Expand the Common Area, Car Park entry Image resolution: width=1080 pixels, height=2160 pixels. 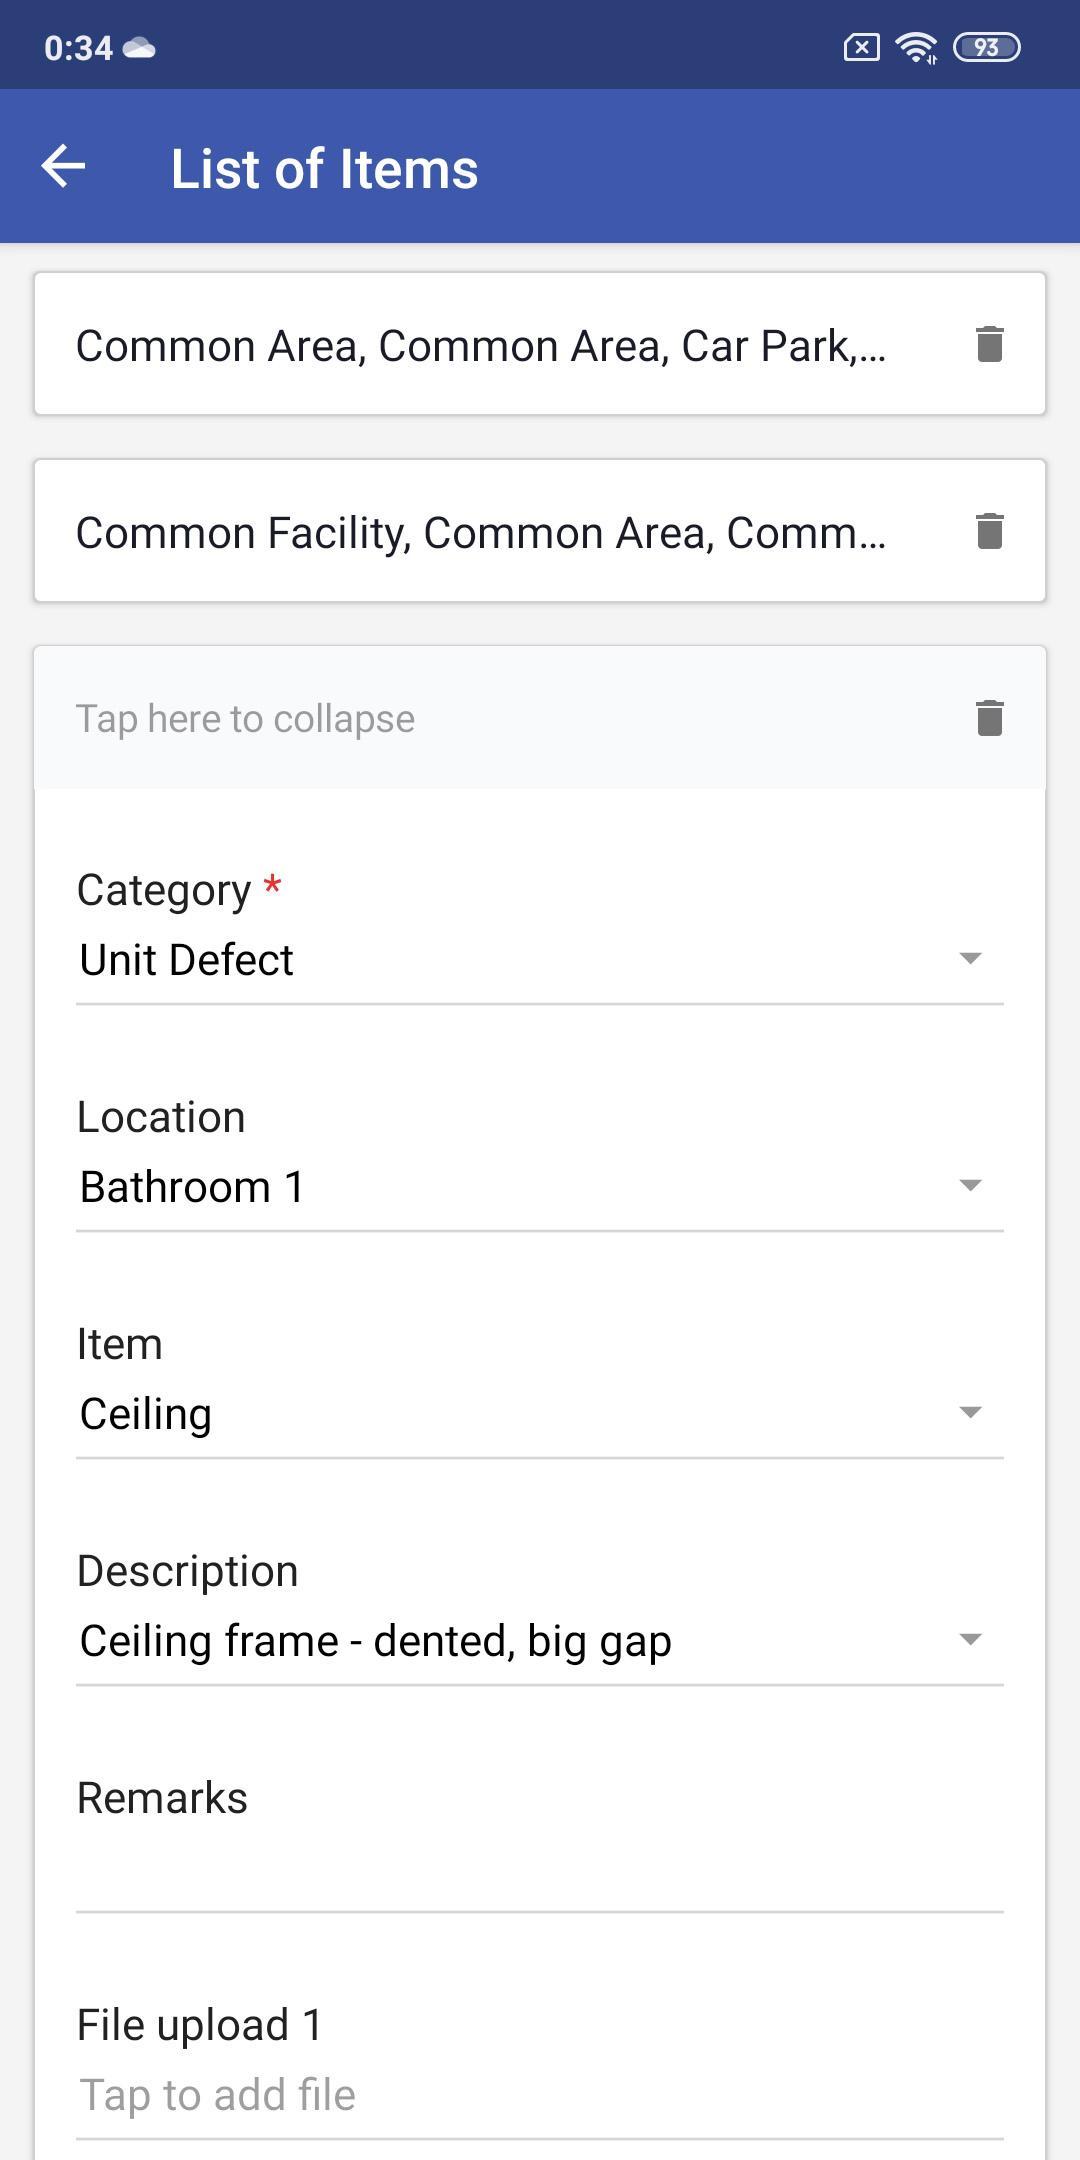[x=480, y=345]
